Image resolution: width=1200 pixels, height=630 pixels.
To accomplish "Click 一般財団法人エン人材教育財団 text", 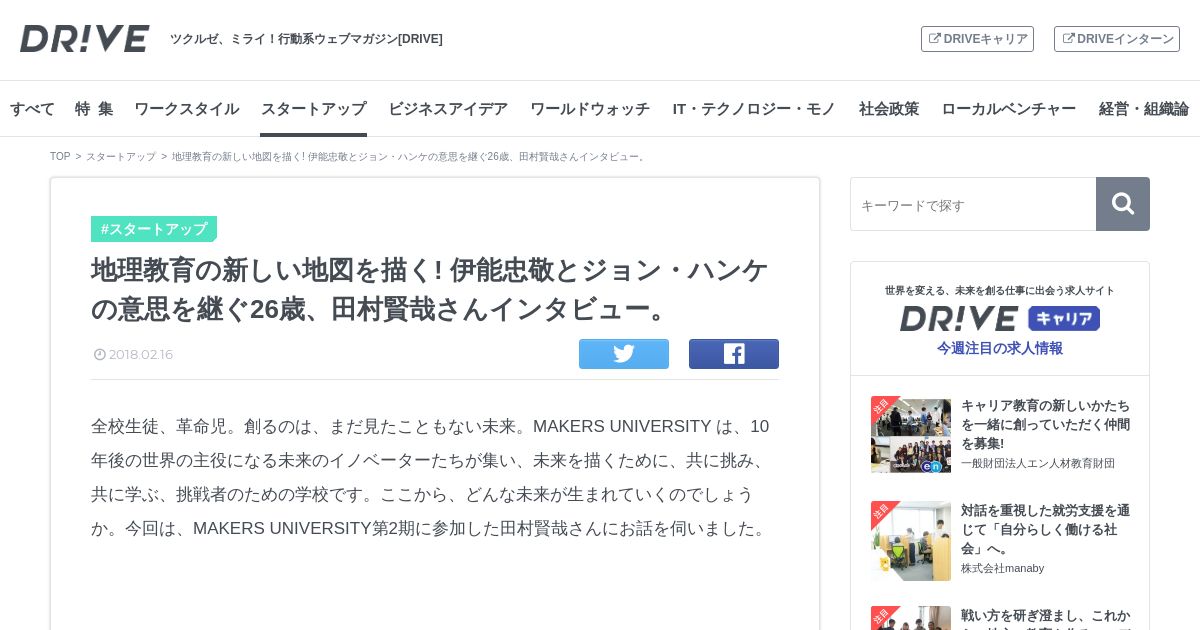I will pos(1038,463).
